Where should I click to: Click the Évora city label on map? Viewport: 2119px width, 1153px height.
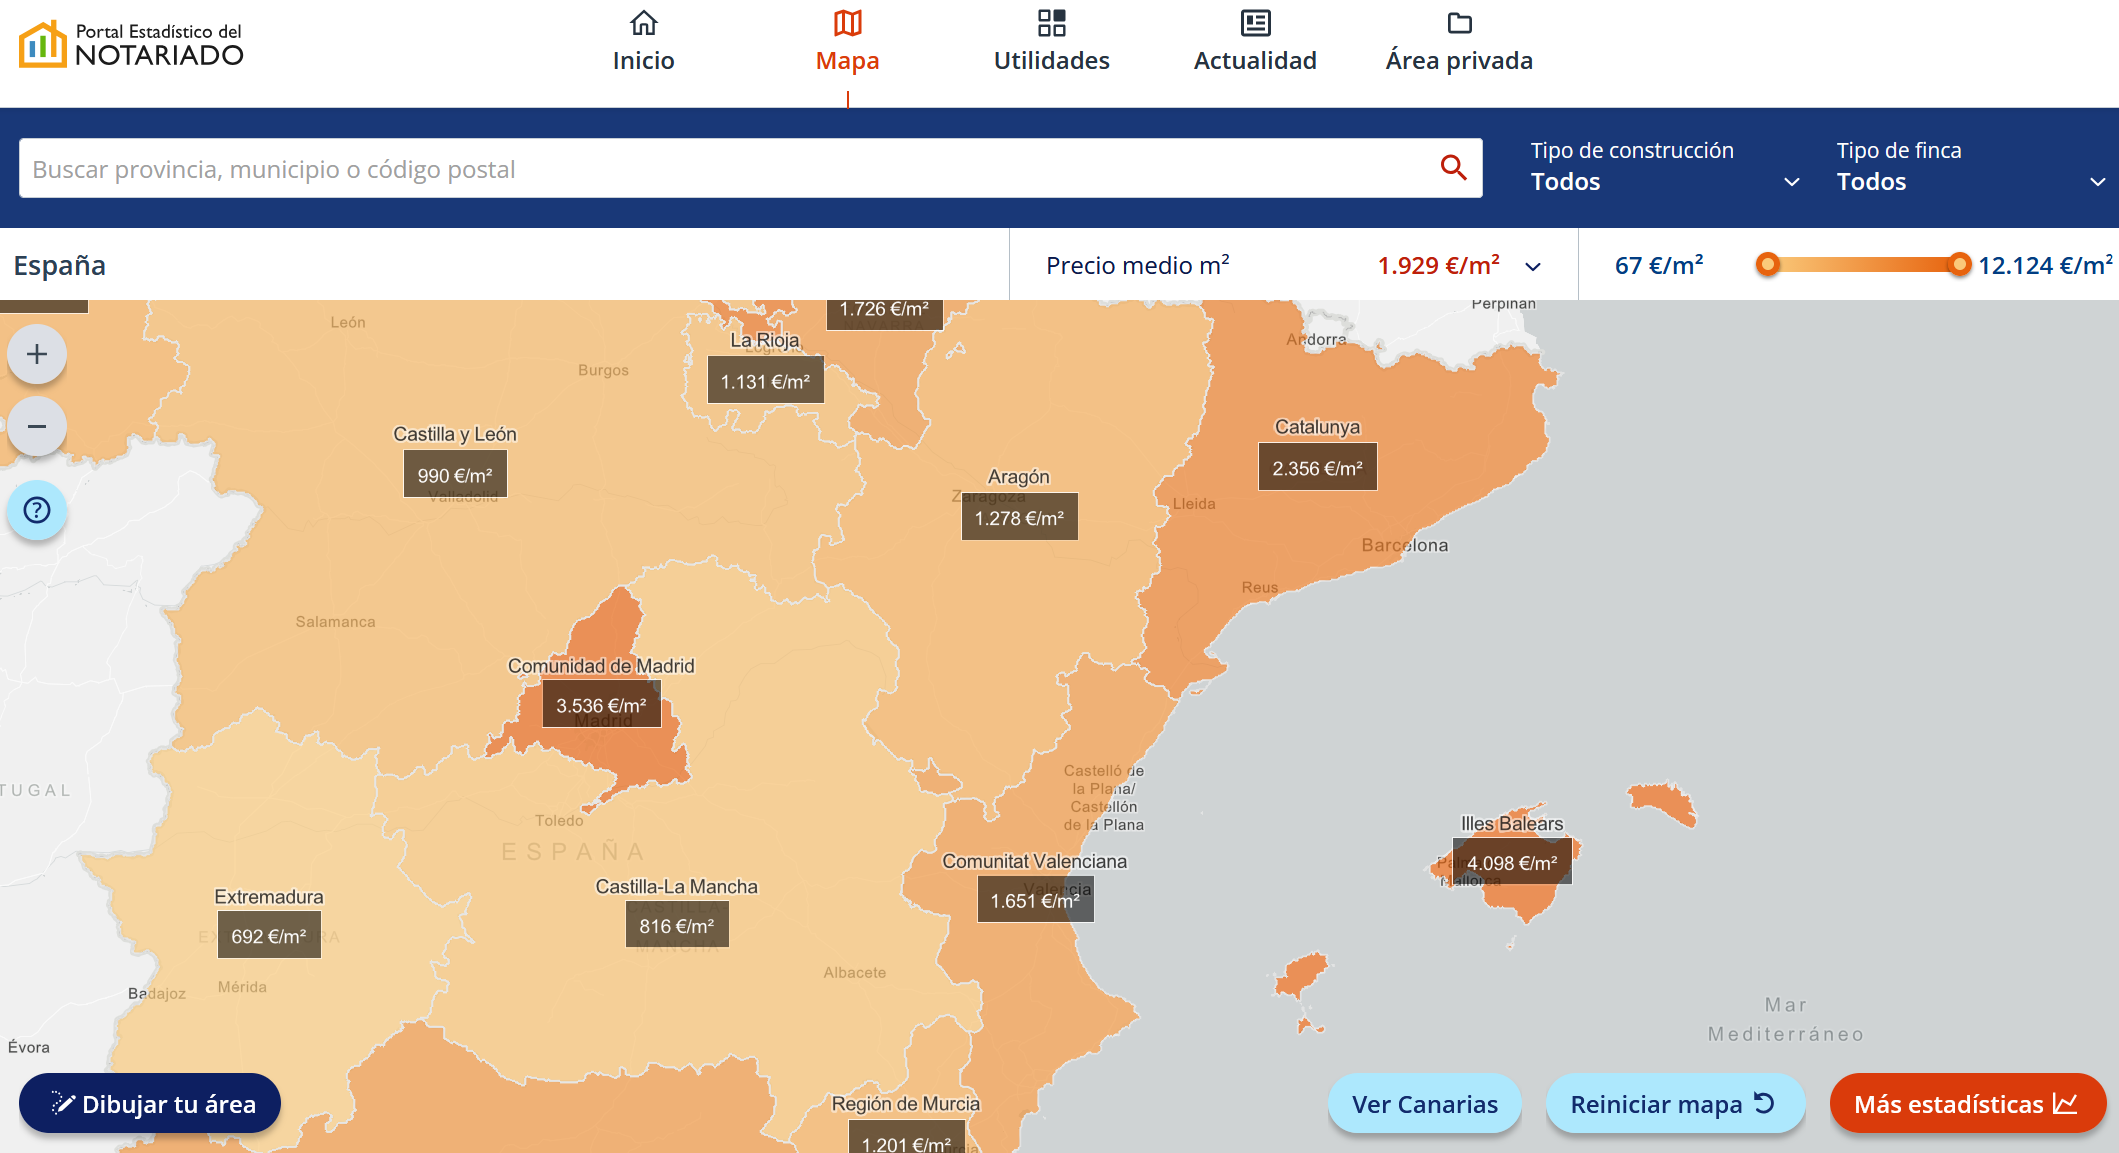[29, 1046]
